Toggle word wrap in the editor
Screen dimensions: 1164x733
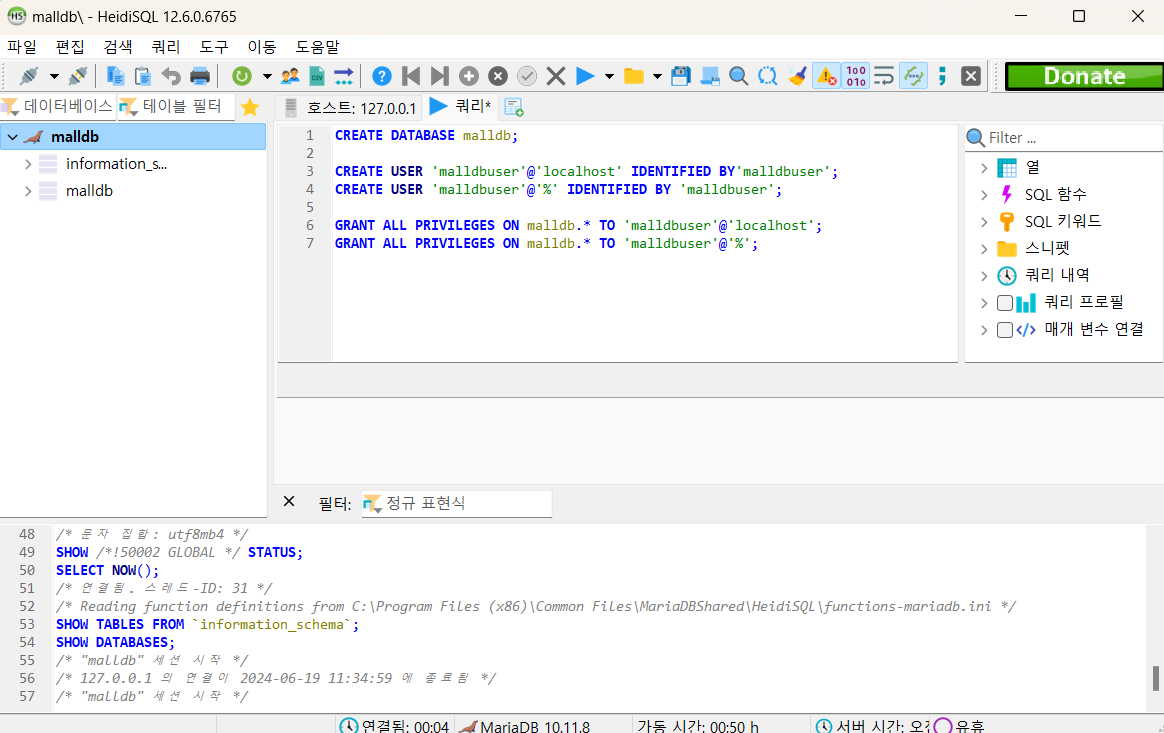point(884,76)
